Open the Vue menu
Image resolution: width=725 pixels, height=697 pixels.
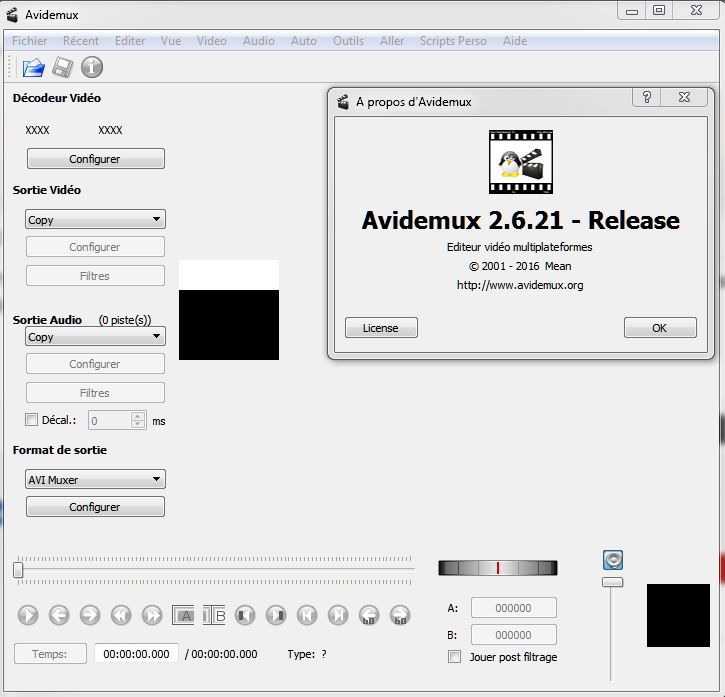(x=171, y=41)
